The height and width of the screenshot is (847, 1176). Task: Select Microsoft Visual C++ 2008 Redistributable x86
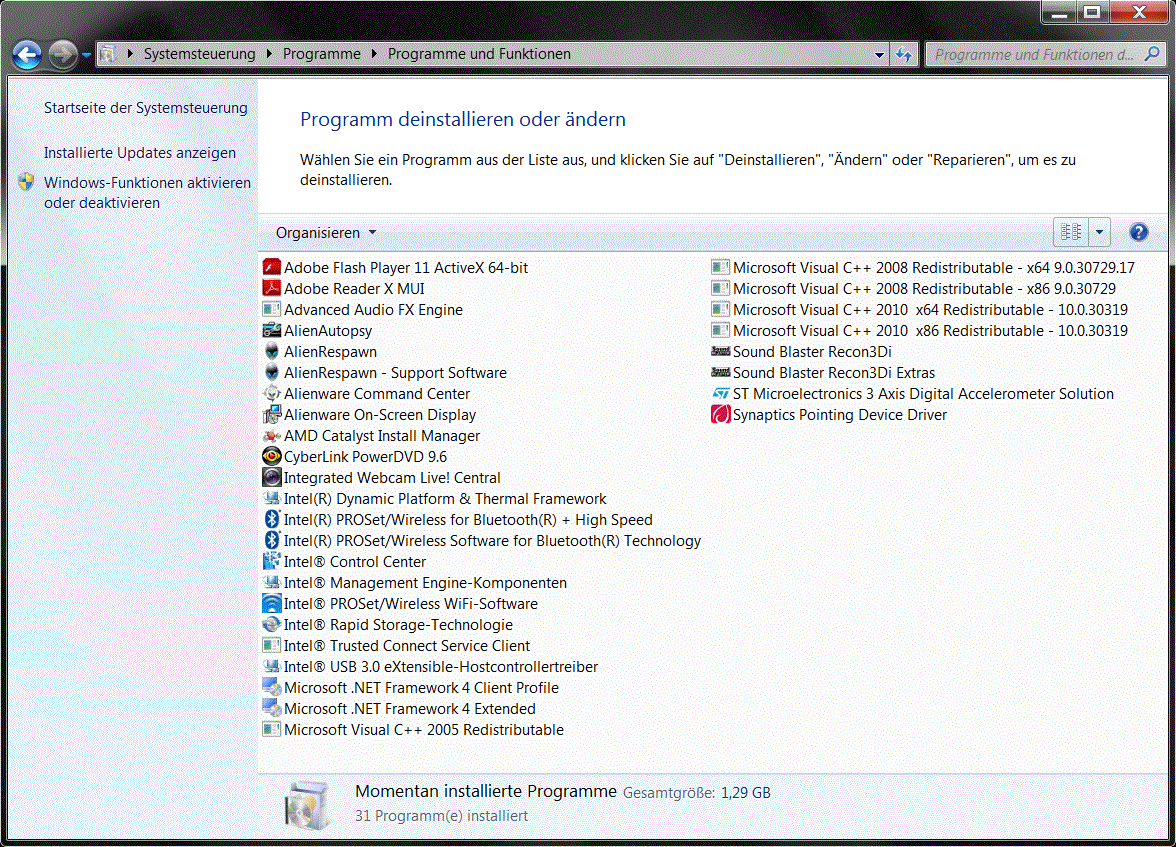[914, 288]
